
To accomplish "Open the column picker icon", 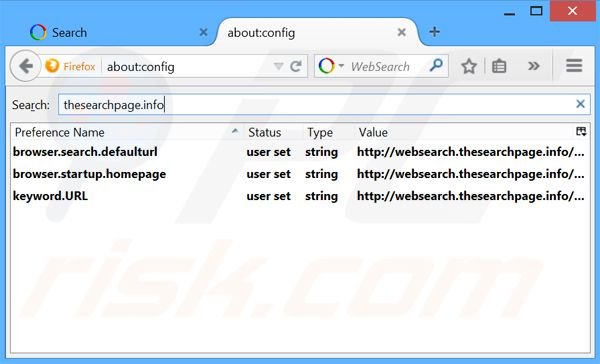I will click(581, 132).
